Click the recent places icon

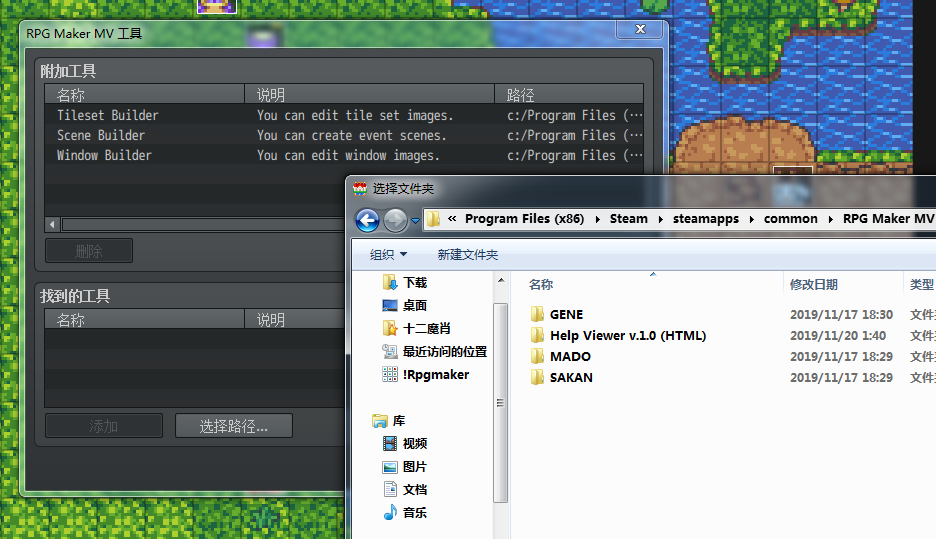point(390,352)
